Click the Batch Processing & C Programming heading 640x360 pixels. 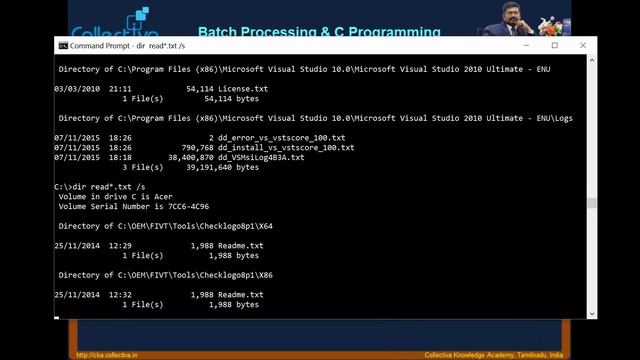coord(319,31)
